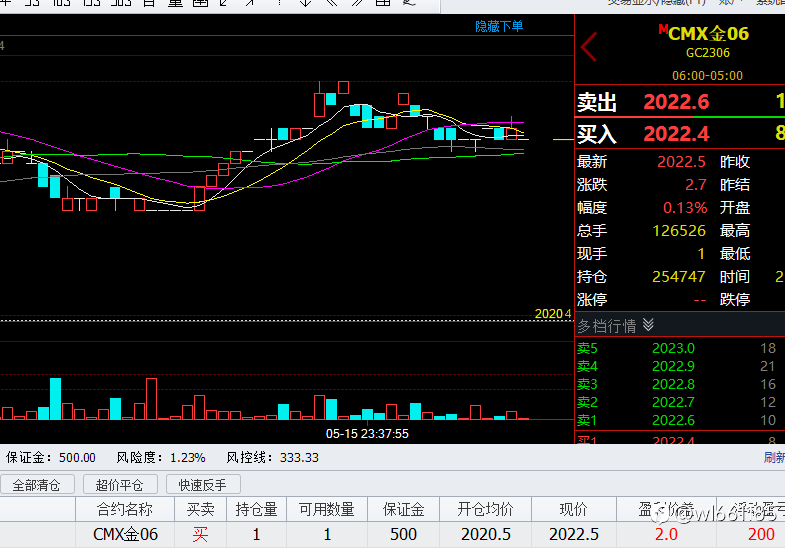Click the 现手 value 1

(701, 254)
